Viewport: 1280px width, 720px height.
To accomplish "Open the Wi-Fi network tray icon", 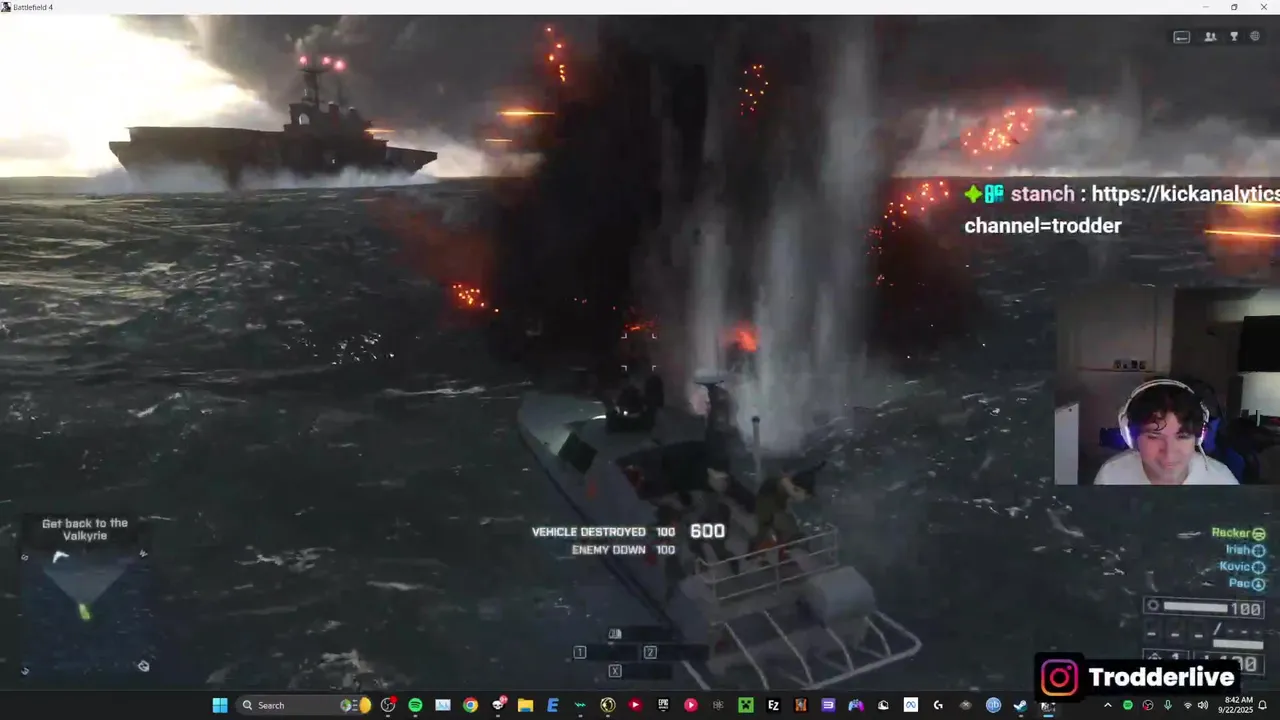I will click(x=1188, y=705).
